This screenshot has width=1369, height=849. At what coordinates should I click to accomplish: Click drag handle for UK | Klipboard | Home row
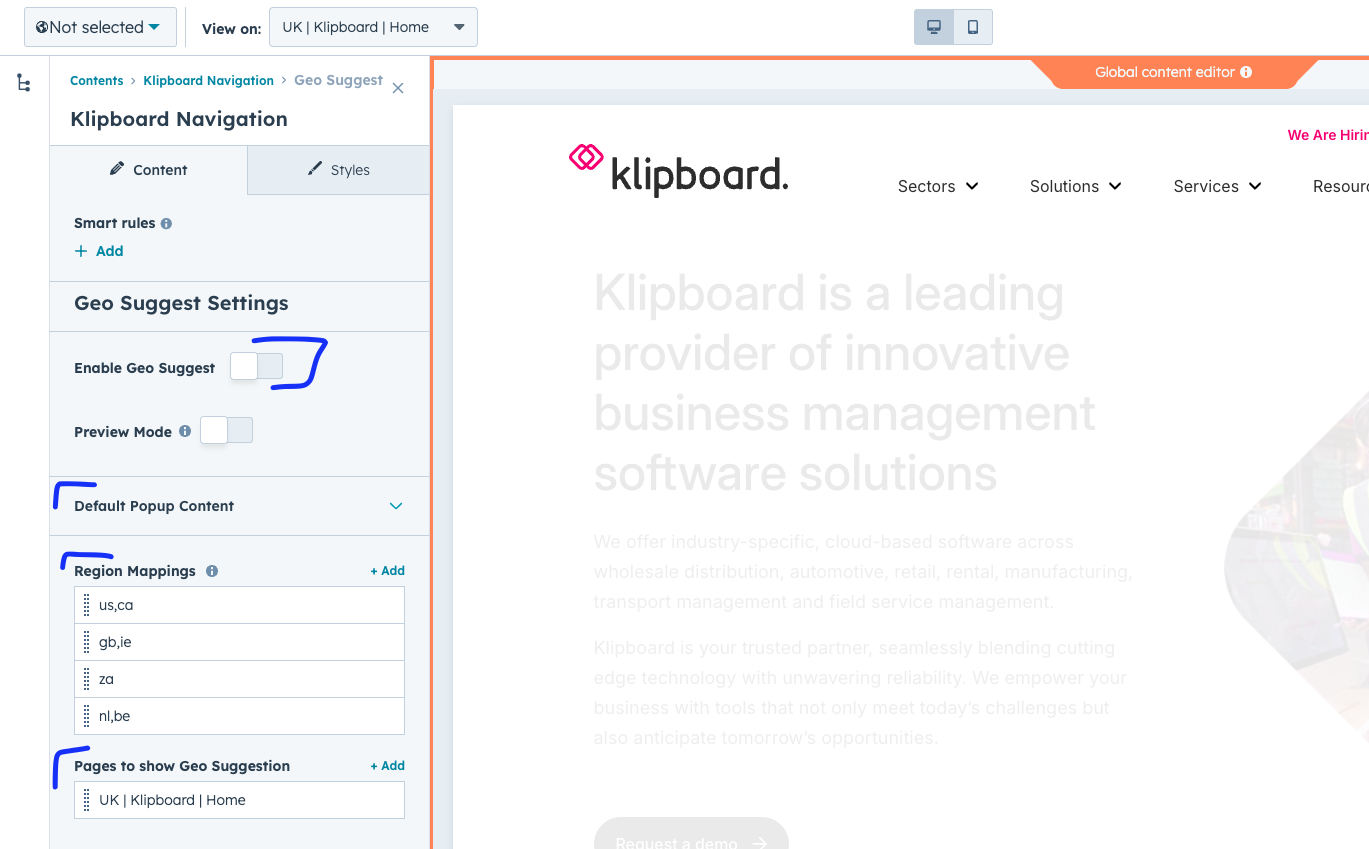pyautogui.click(x=87, y=800)
